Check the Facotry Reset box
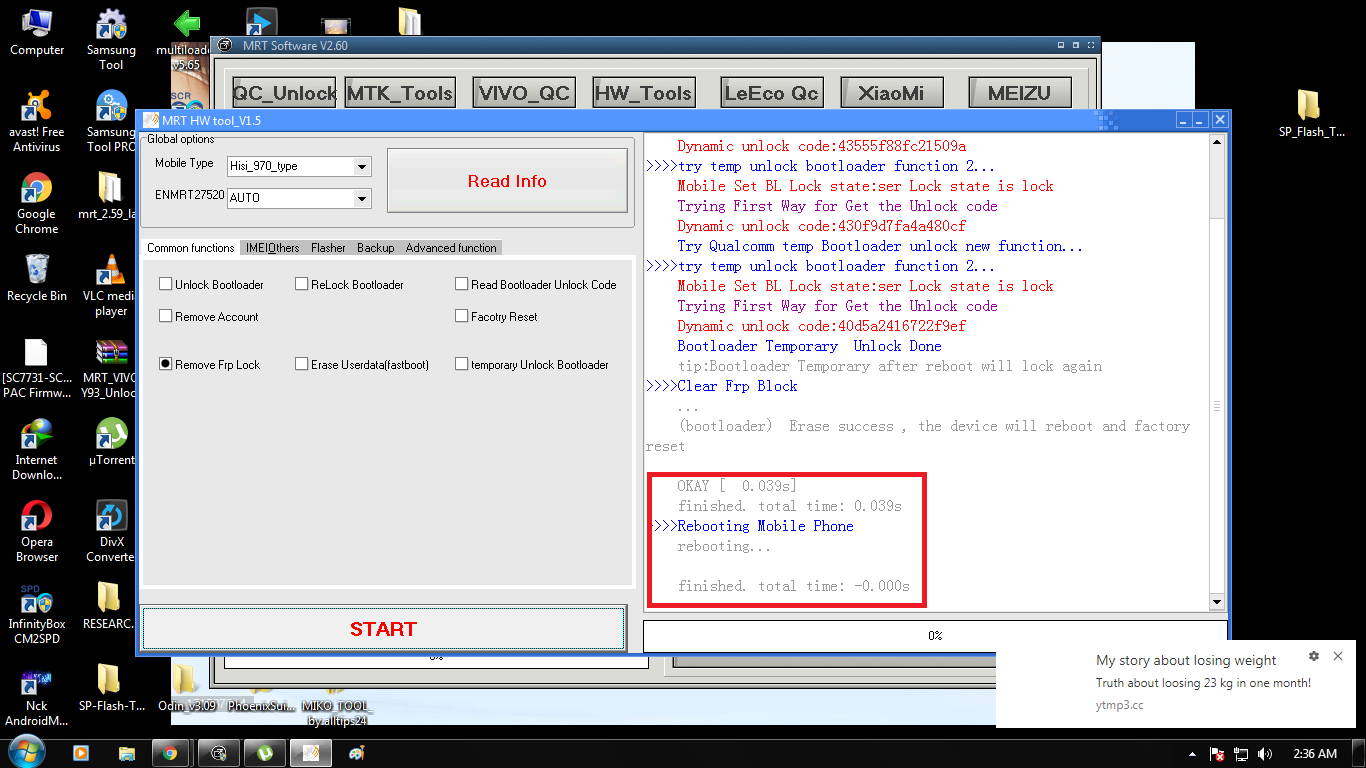Image resolution: width=1366 pixels, height=768 pixels. click(461, 316)
